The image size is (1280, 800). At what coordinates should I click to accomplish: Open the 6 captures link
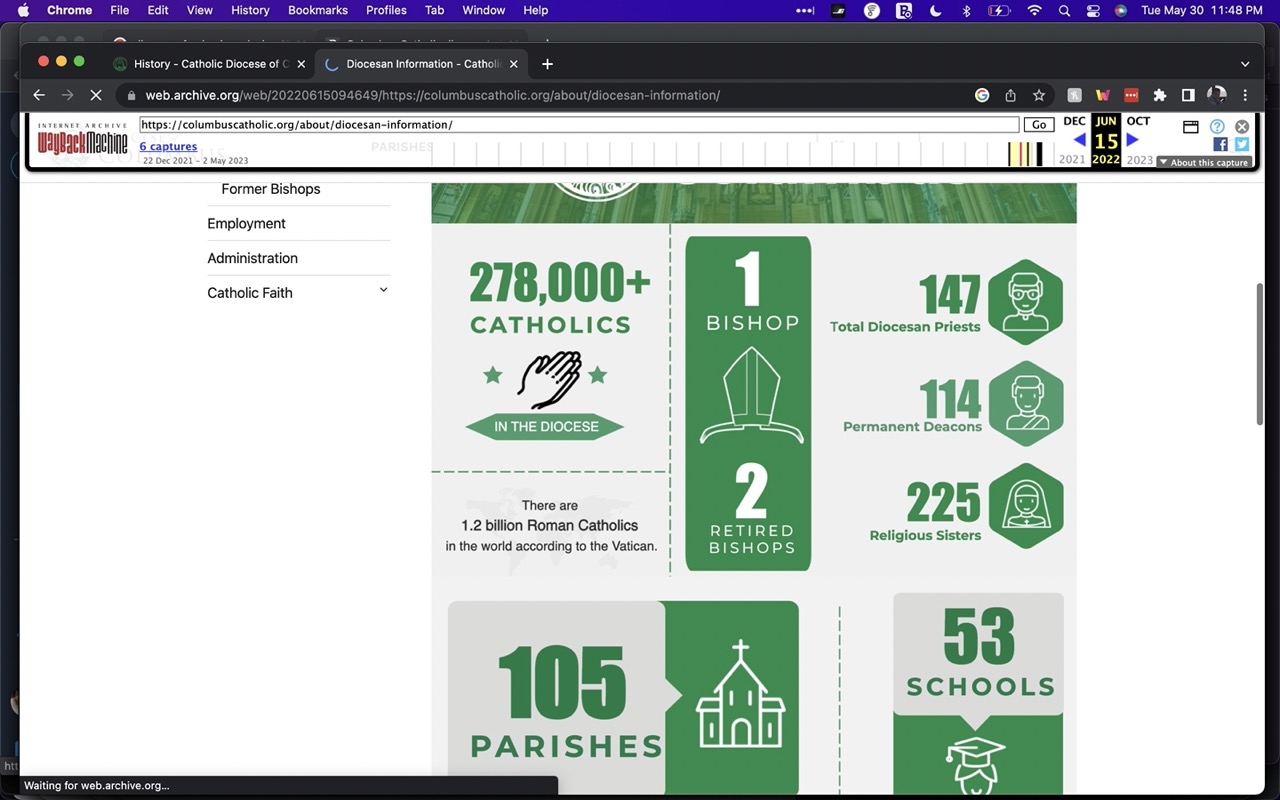tap(168, 147)
